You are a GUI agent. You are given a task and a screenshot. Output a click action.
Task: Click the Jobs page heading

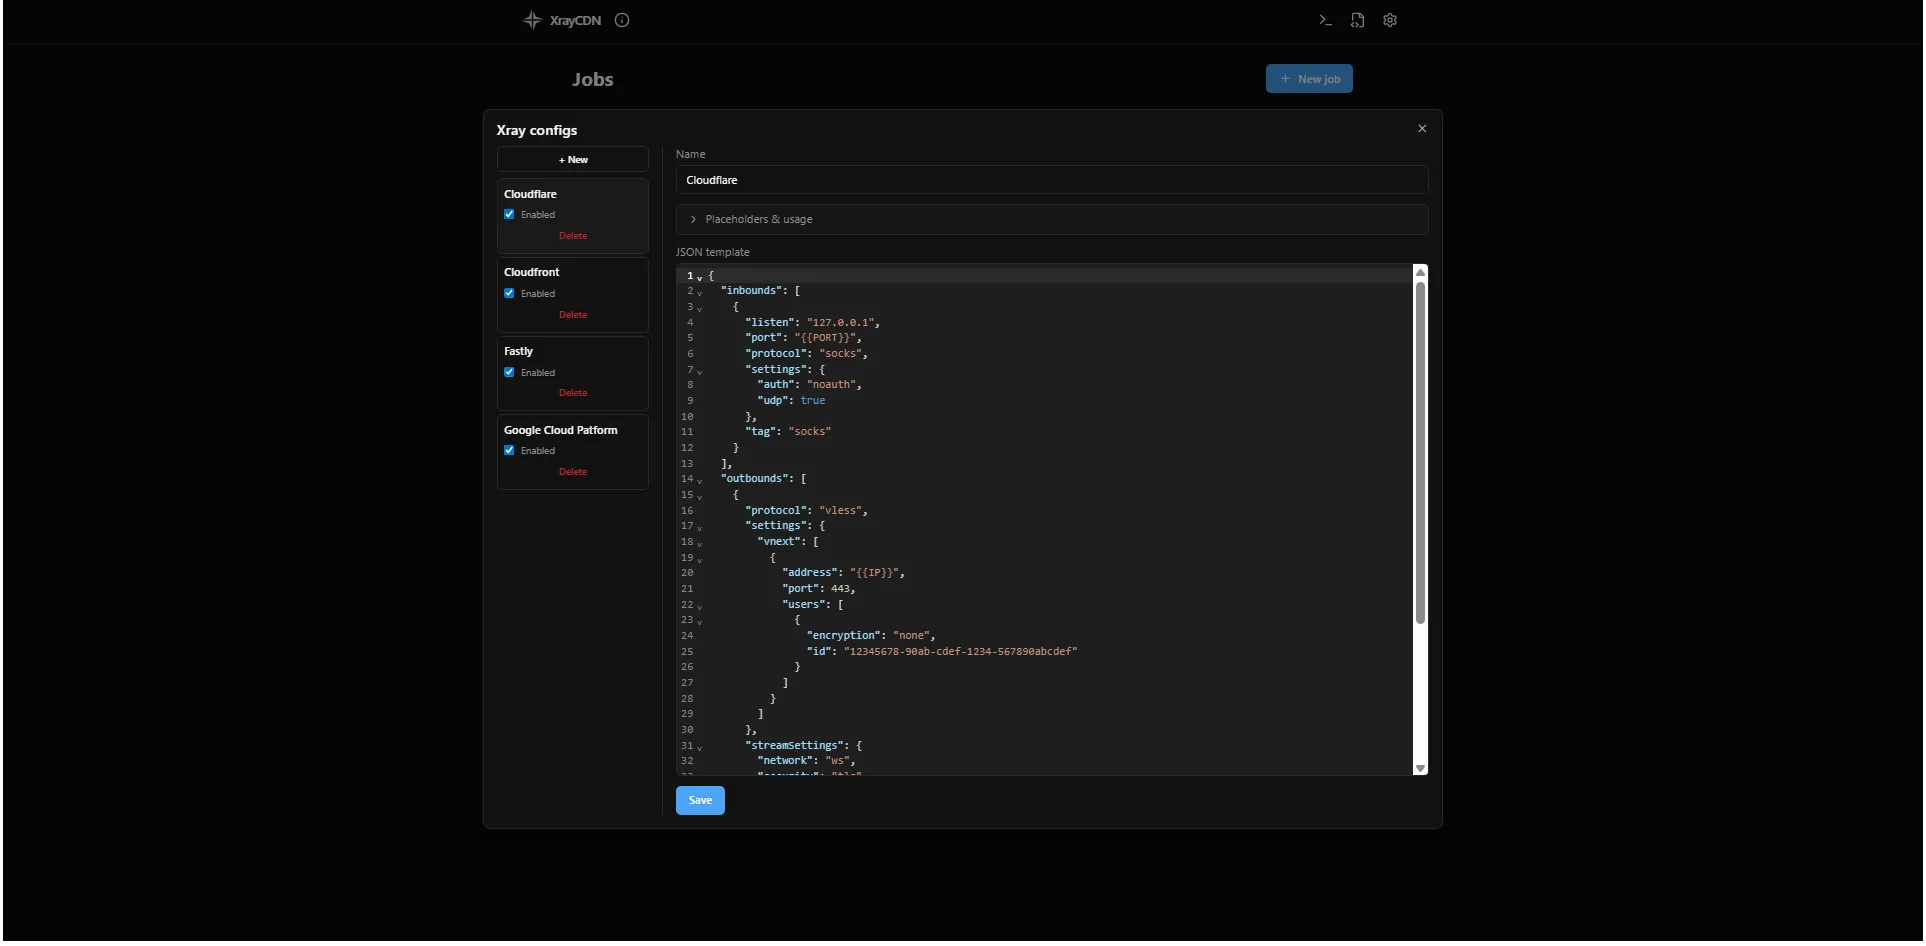tap(592, 80)
